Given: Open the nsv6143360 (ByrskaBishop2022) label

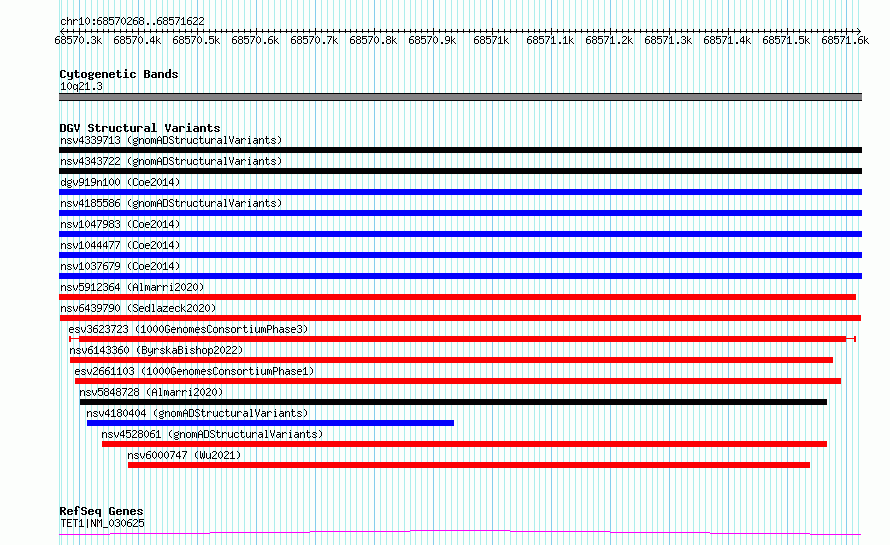Looking at the screenshot, I should tap(156, 350).
